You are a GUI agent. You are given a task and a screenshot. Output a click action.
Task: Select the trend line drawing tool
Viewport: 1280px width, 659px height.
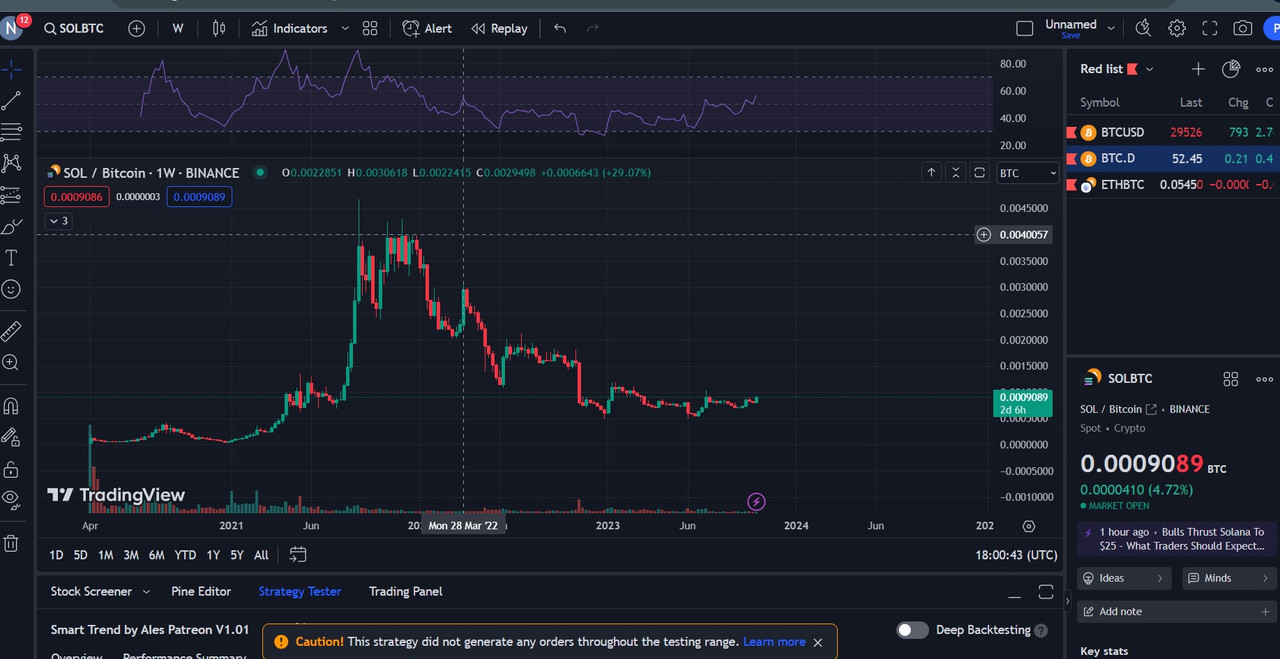click(x=11, y=100)
